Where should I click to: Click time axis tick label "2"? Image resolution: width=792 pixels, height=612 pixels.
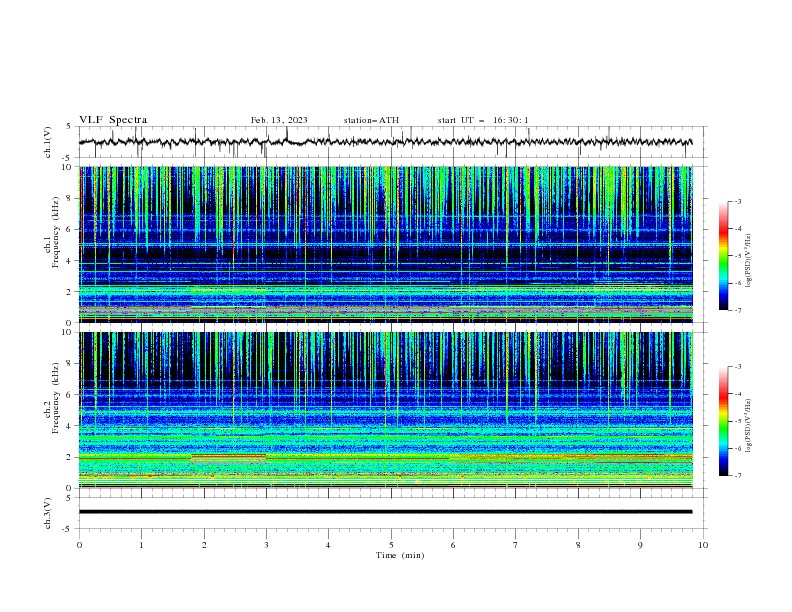pos(204,545)
